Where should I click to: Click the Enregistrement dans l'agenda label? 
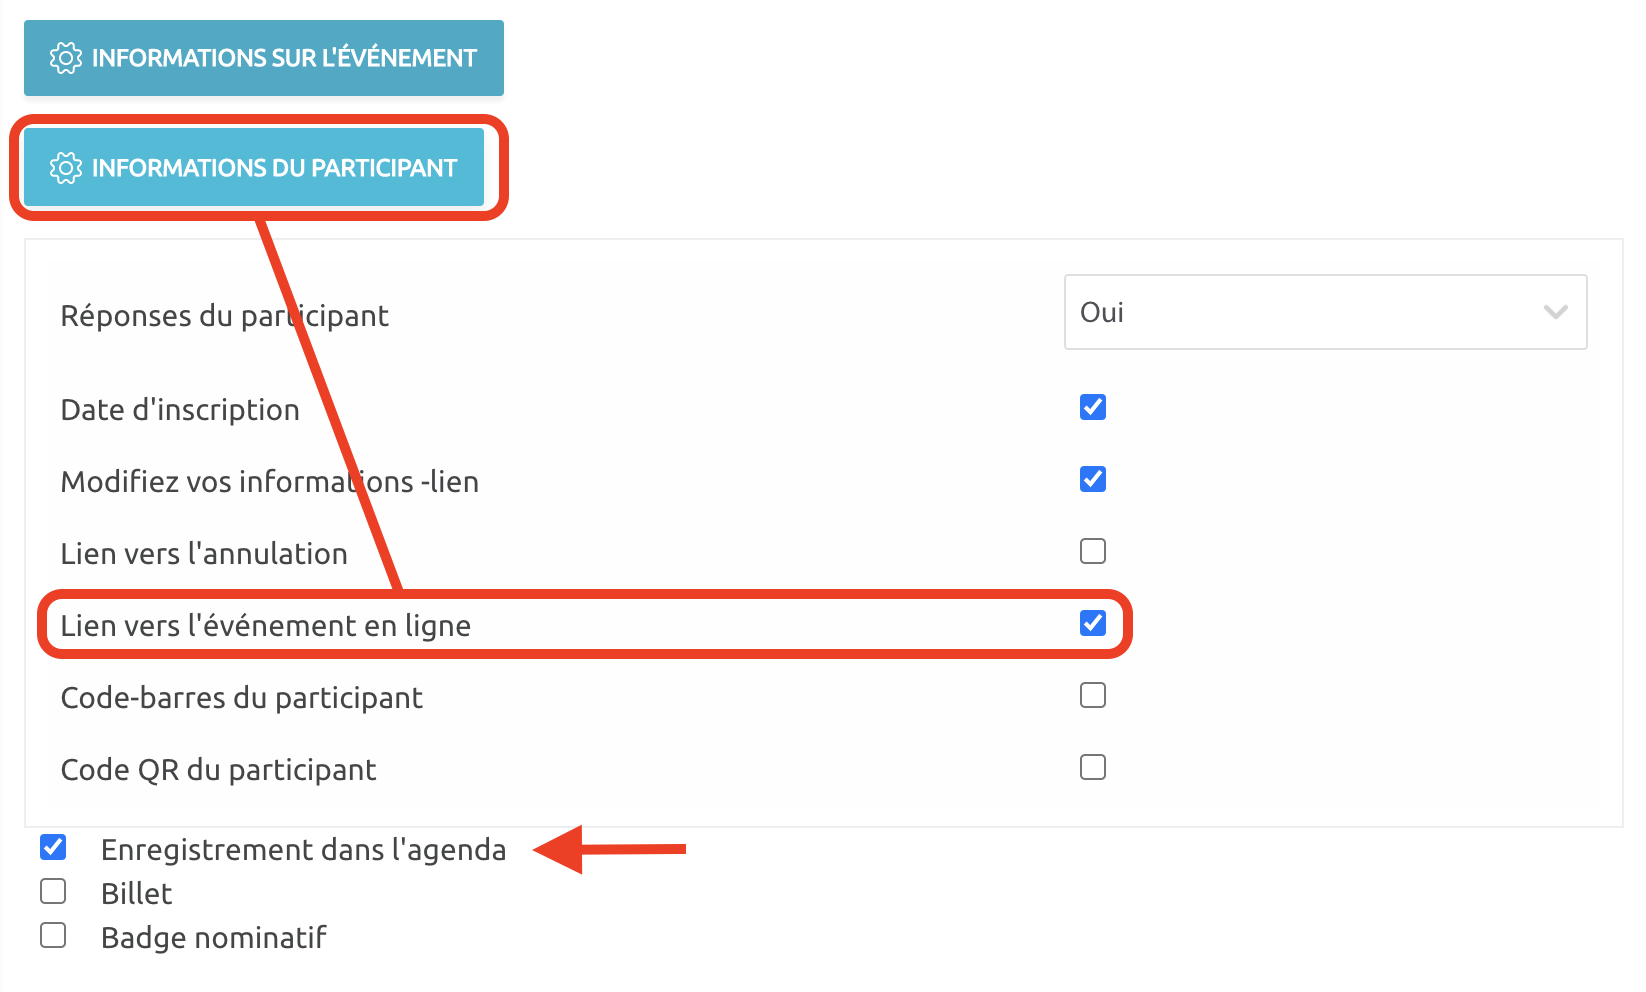(303, 850)
